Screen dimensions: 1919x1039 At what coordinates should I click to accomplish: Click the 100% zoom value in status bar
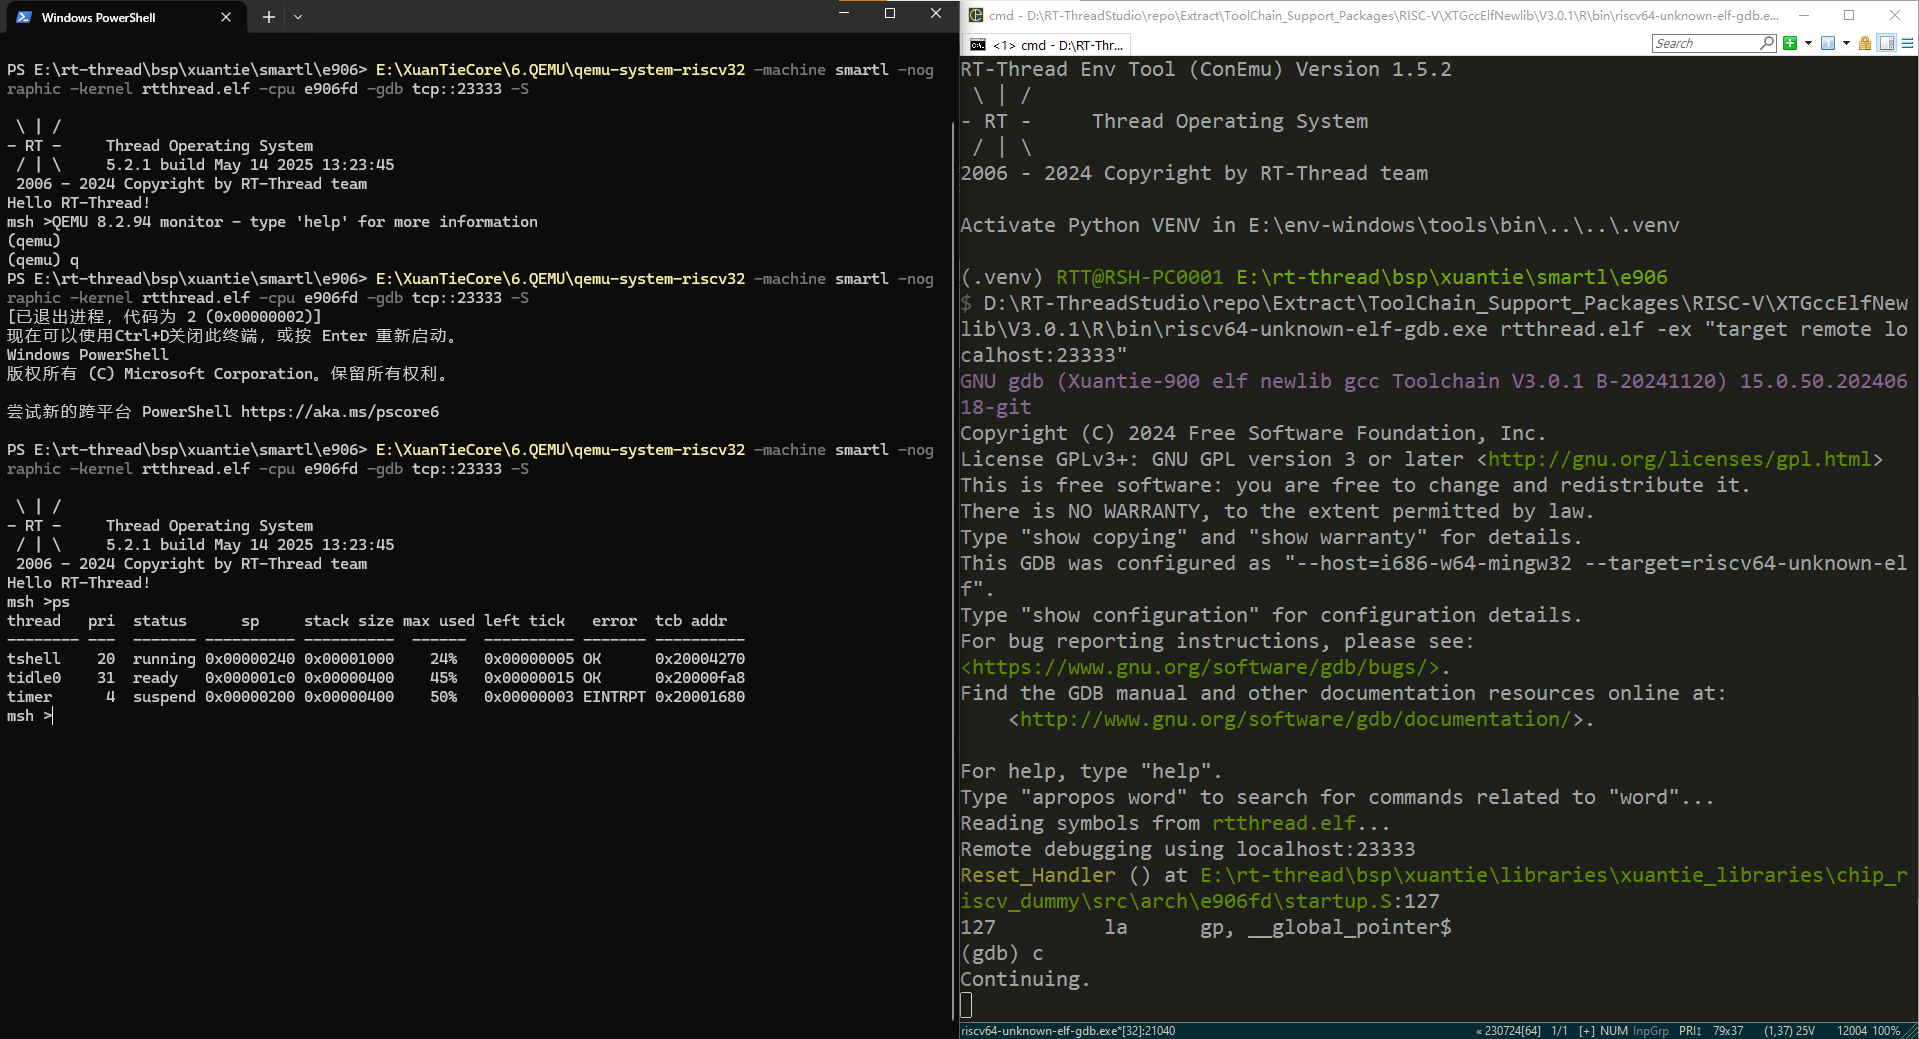pyautogui.click(x=1885, y=1031)
